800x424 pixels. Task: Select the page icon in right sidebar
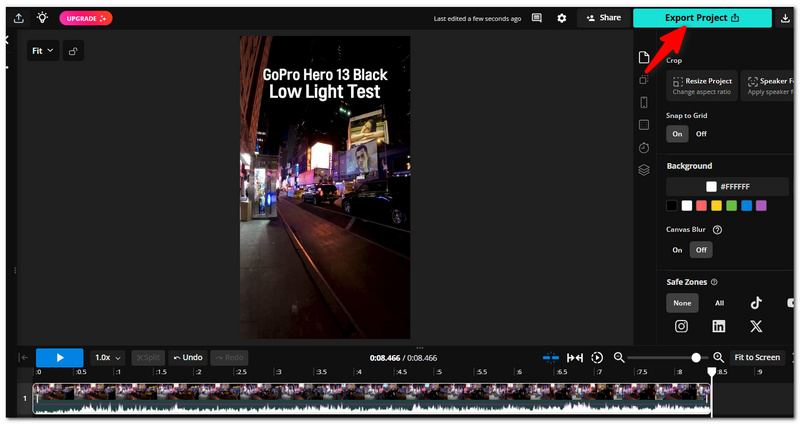[644, 57]
